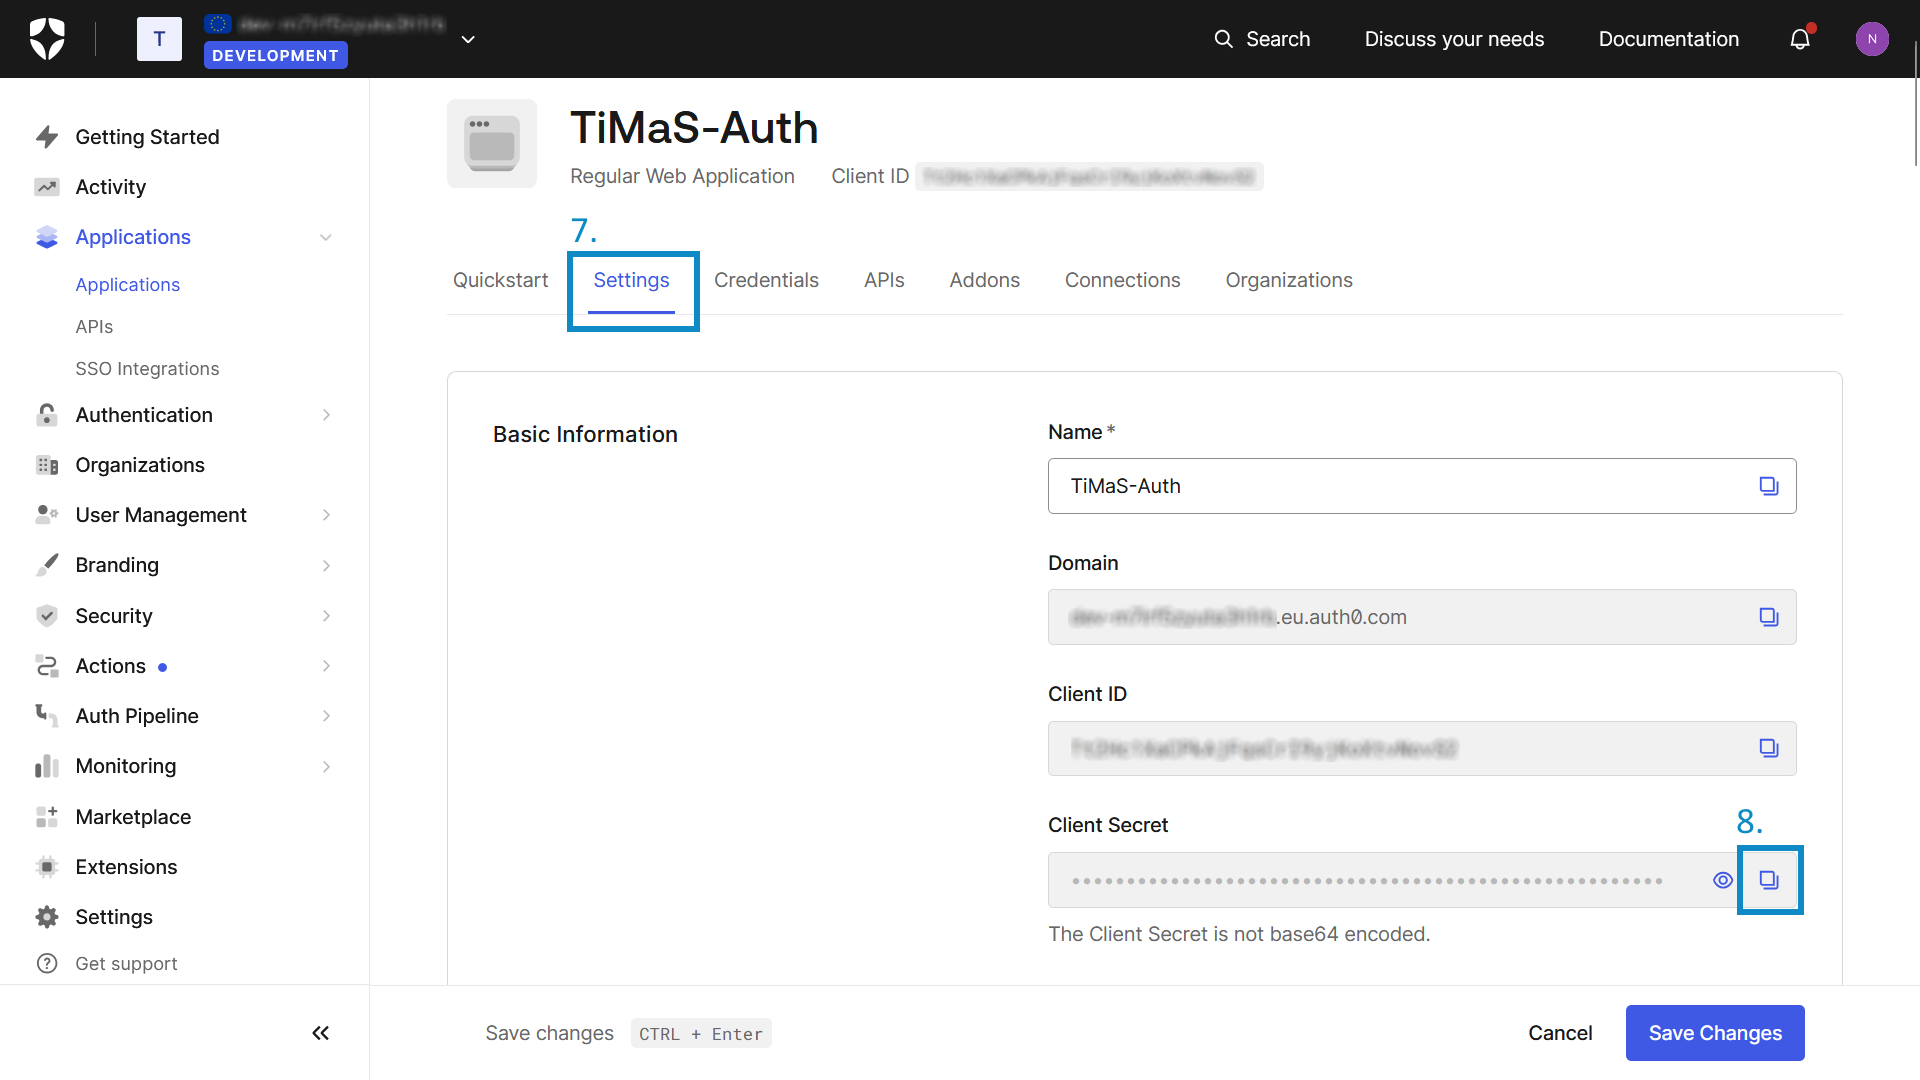Image resolution: width=1920 pixels, height=1080 pixels.
Task: Open tenant Settings in sidebar
Action: coord(114,917)
